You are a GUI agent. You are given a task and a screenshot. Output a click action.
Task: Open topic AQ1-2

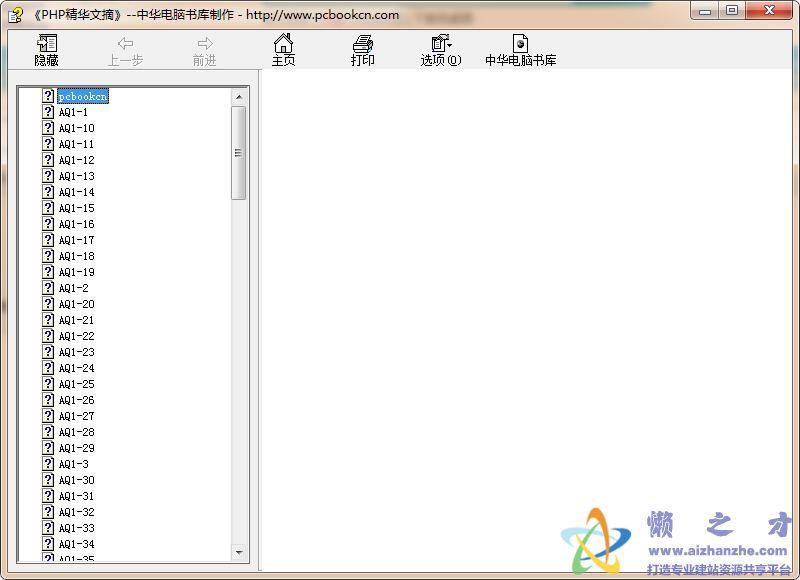click(x=73, y=288)
